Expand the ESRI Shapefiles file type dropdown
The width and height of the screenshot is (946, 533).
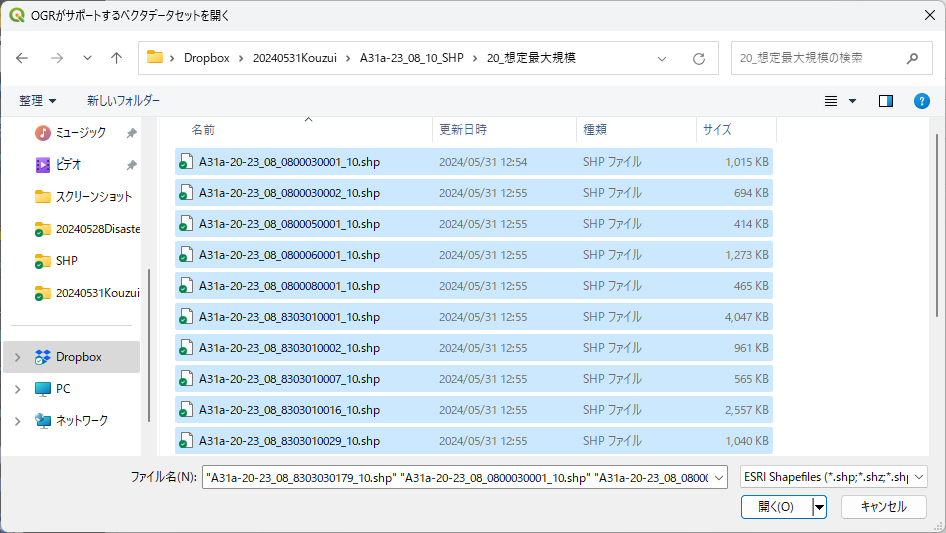(x=919, y=477)
